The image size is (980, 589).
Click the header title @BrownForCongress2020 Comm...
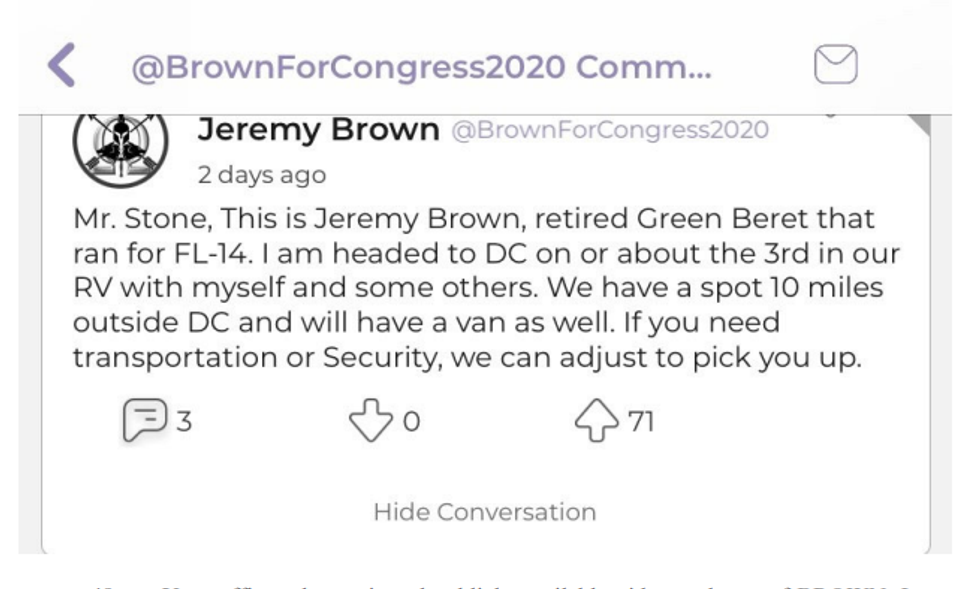[x=421, y=66]
